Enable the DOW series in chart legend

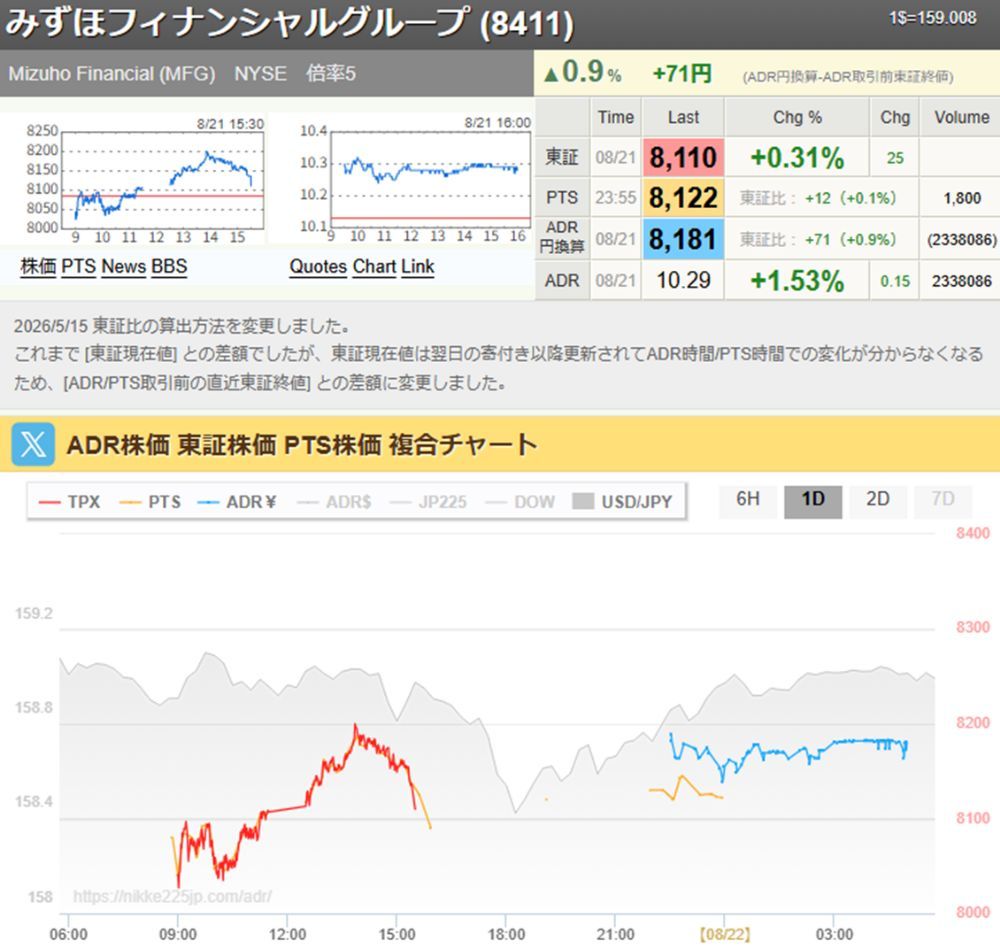point(520,502)
